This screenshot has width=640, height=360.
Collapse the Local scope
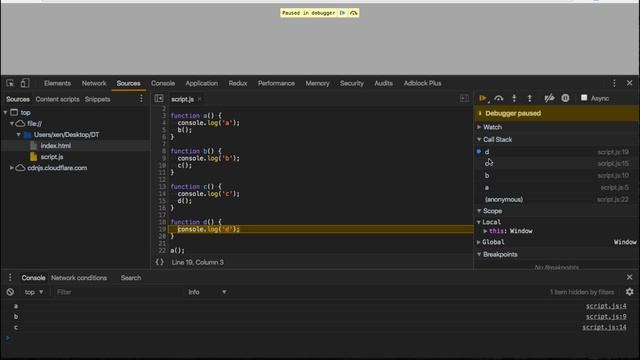point(479,222)
